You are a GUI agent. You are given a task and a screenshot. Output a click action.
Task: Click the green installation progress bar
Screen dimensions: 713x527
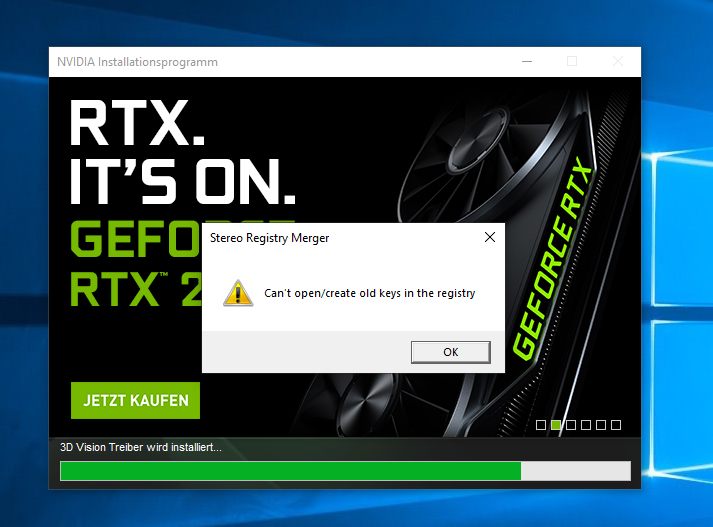click(x=345, y=471)
